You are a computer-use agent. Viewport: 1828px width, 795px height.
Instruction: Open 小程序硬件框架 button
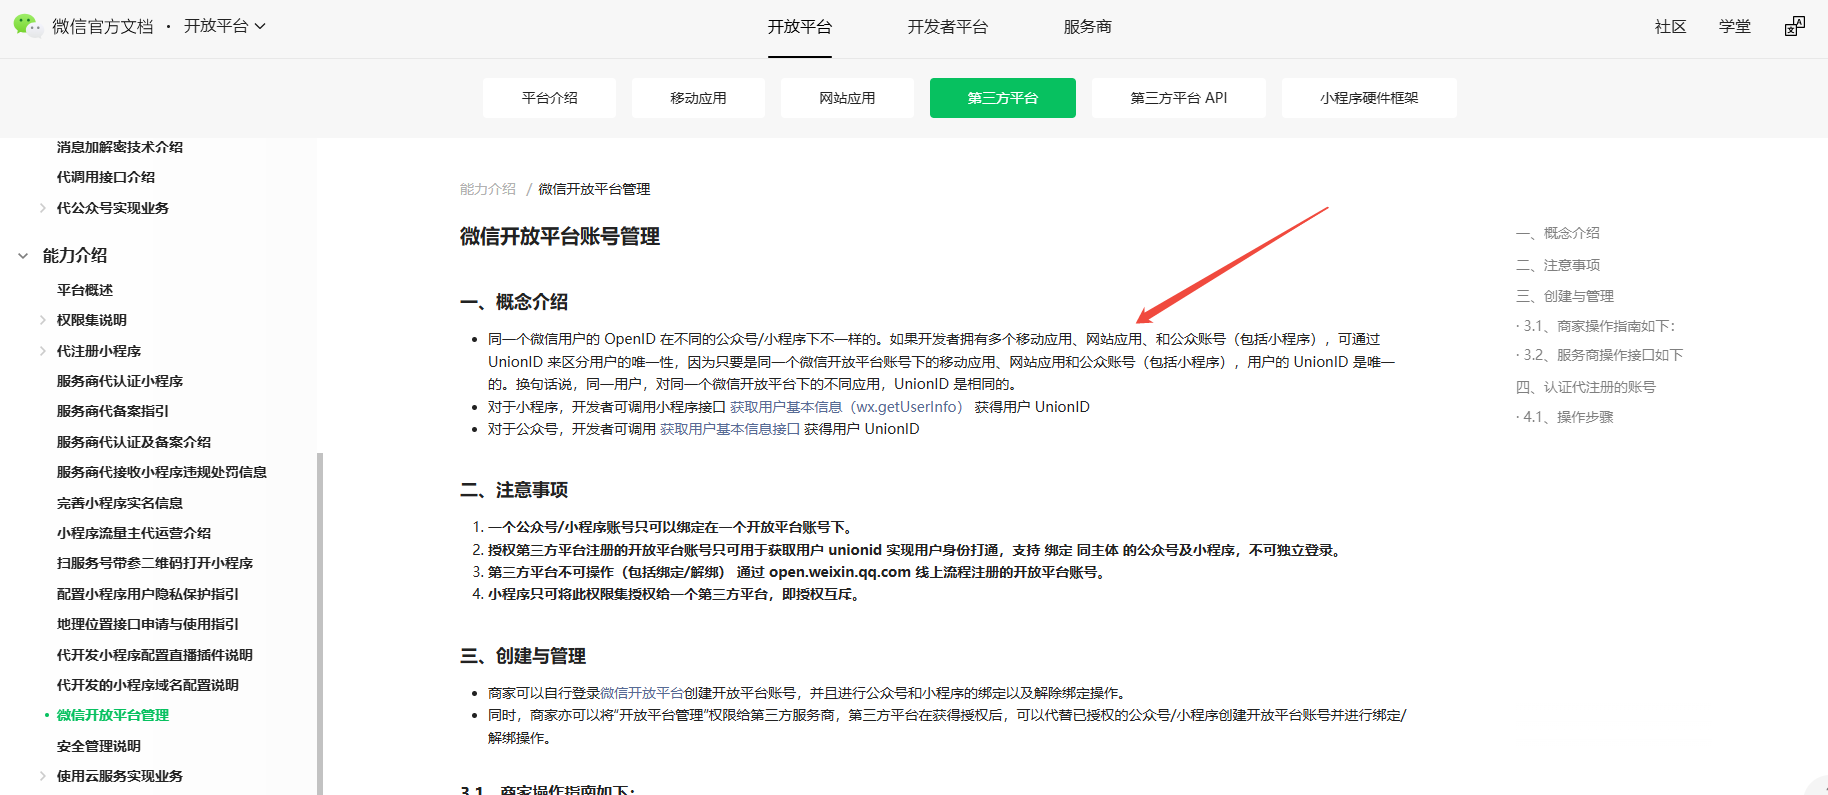tap(1369, 98)
